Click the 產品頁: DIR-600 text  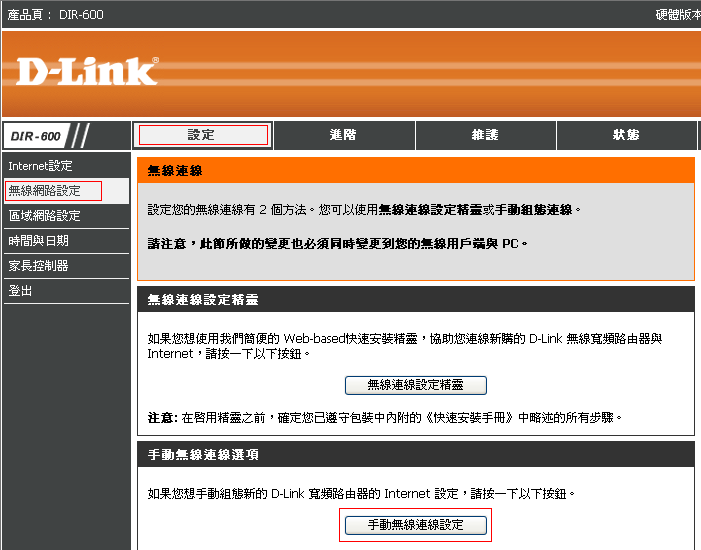coord(55,15)
